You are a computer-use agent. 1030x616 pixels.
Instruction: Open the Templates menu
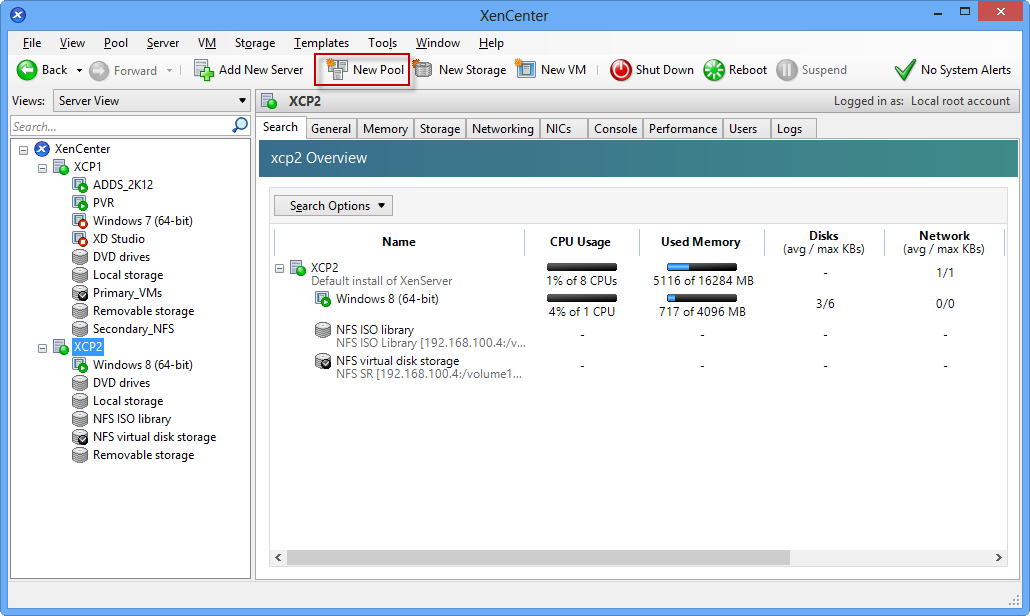[x=321, y=43]
